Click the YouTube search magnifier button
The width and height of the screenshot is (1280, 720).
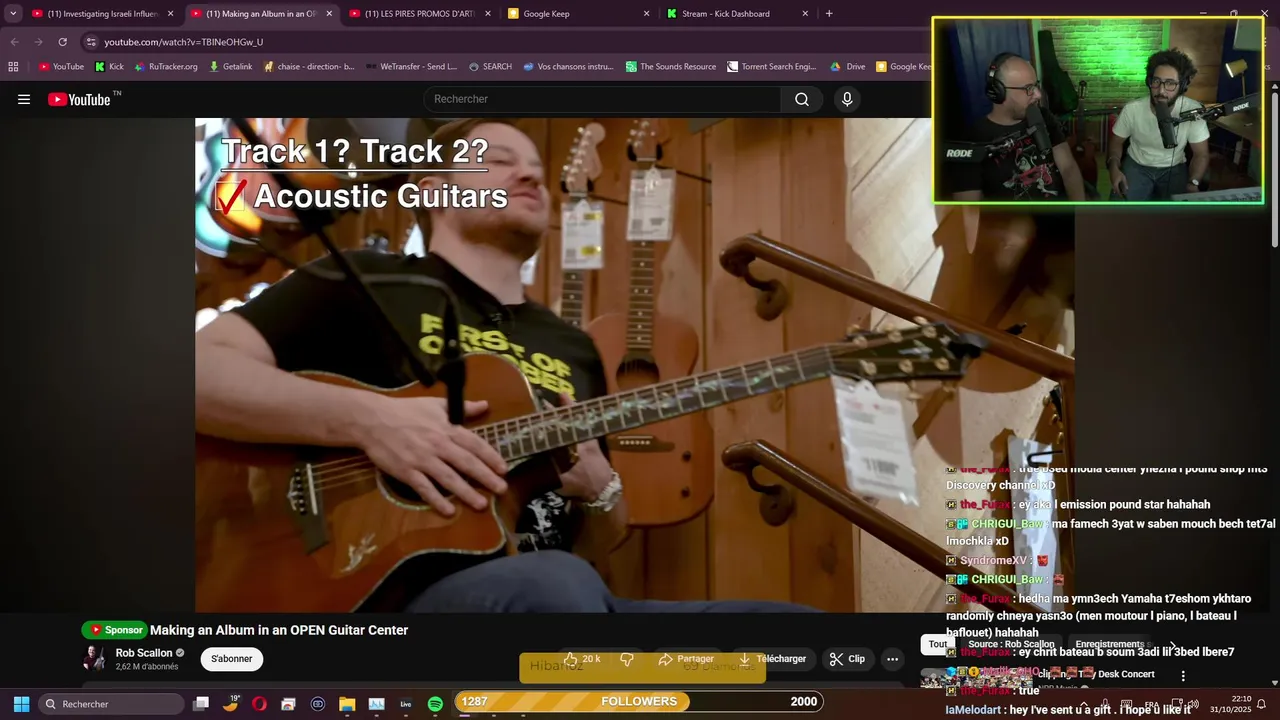coord(802,99)
